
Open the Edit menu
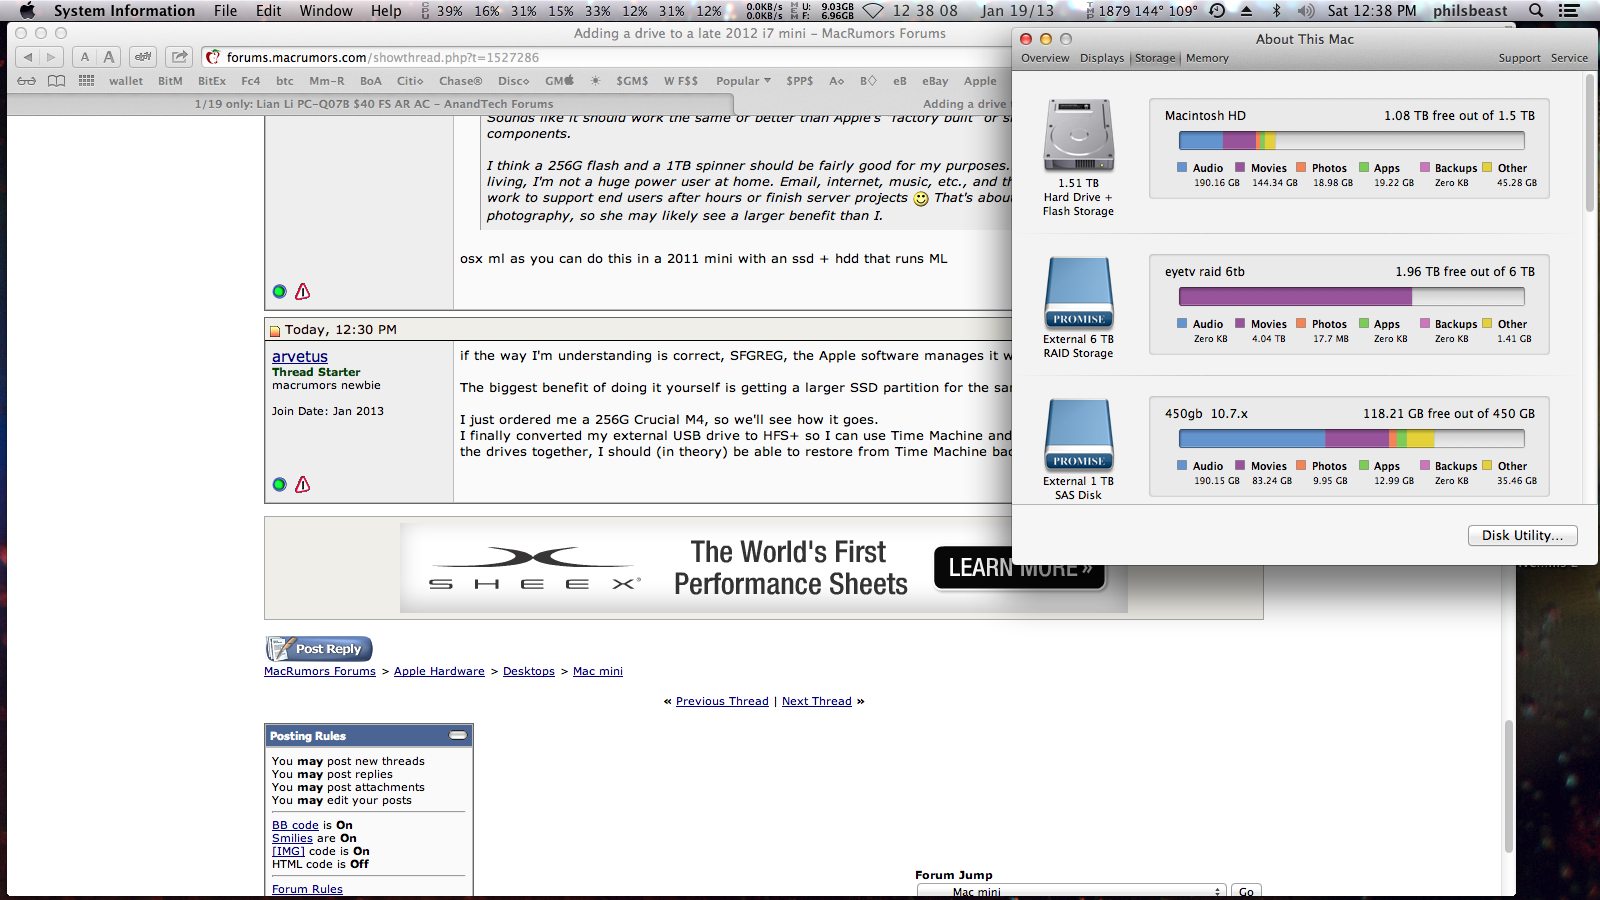(x=268, y=11)
